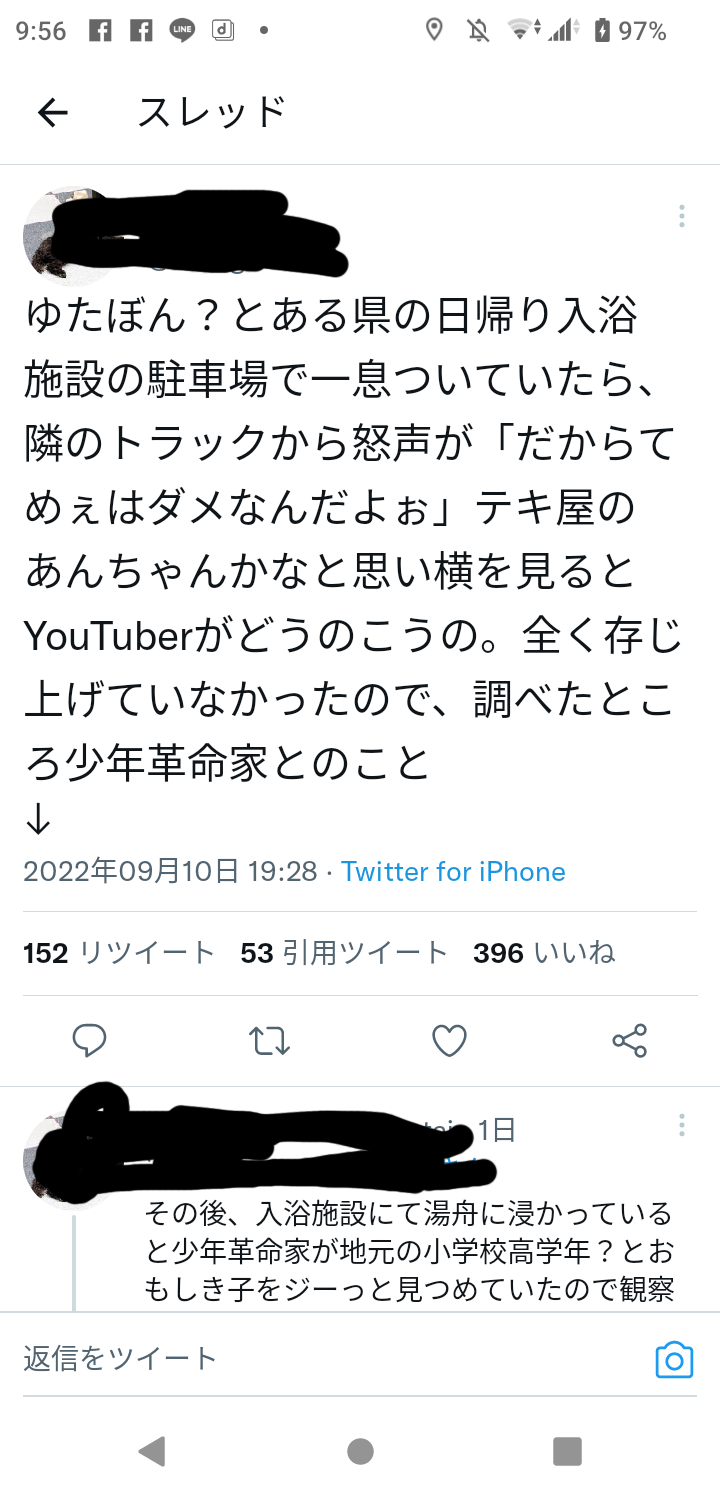Tap the retweet arrows icon
The width and height of the screenshot is (720, 1496).
(x=269, y=1041)
